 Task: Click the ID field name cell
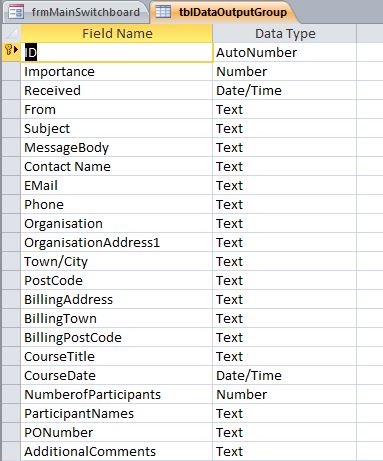117,52
